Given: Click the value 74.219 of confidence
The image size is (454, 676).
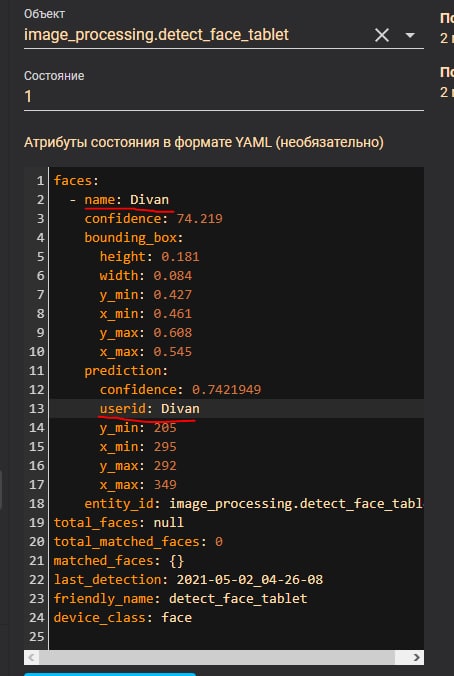Looking at the screenshot, I should [200, 219].
